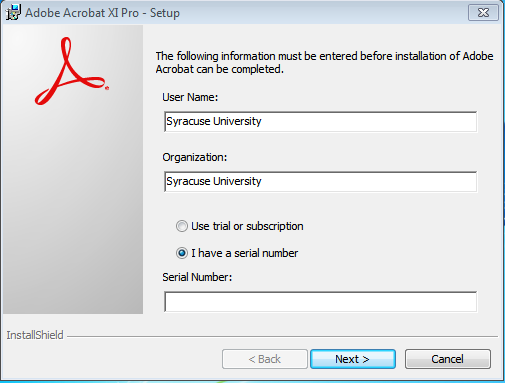Close the Setup window with X

coord(483,13)
